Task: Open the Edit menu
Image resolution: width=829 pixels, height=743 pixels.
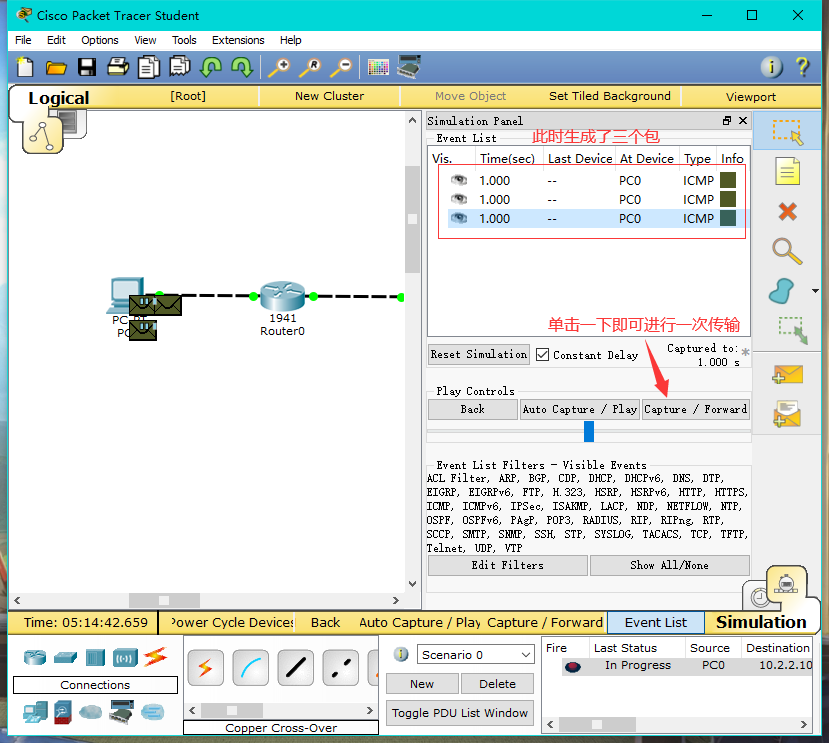Action: pos(56,40)
